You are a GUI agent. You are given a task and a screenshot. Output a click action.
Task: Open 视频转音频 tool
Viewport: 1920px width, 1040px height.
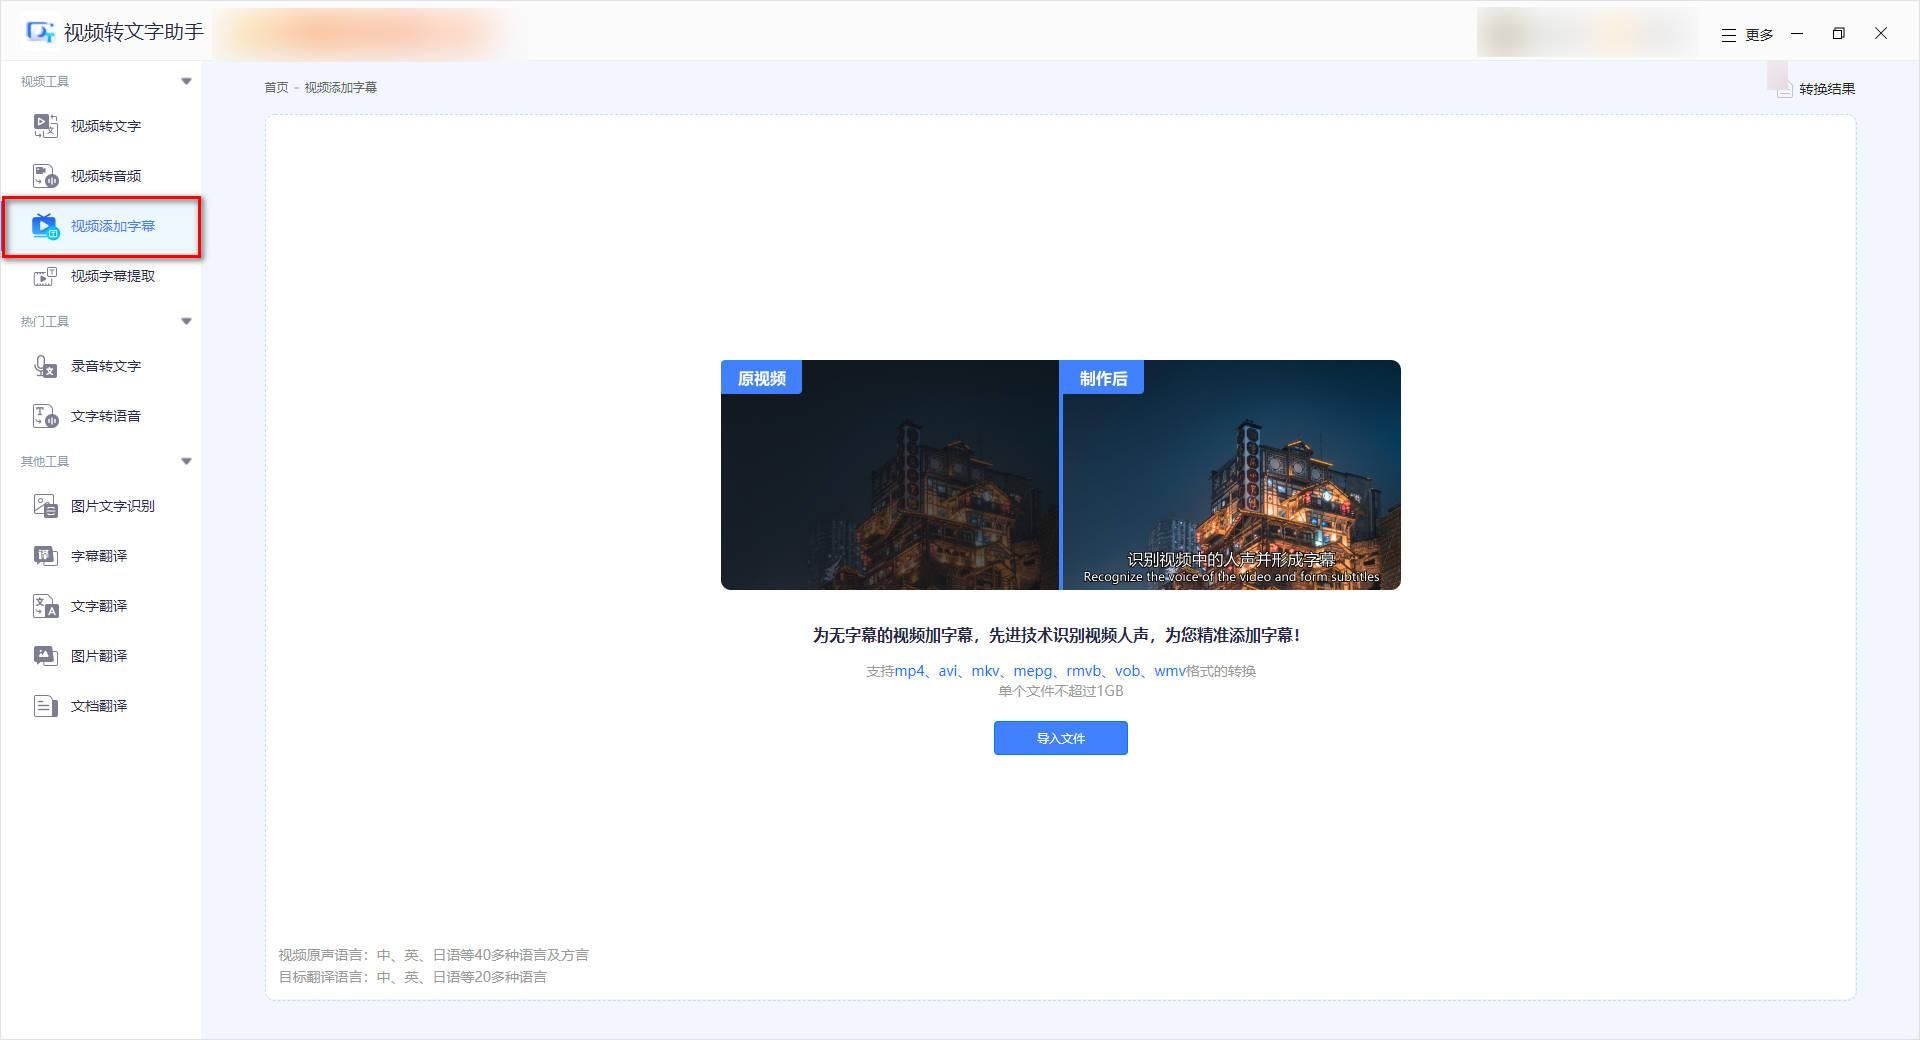[101, 176]
